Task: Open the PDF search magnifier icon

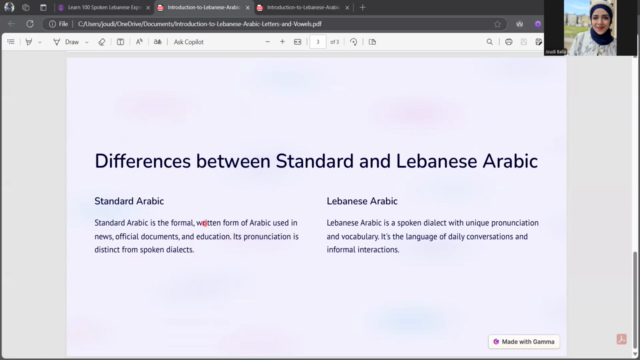Action: click(x=489, y=42)
